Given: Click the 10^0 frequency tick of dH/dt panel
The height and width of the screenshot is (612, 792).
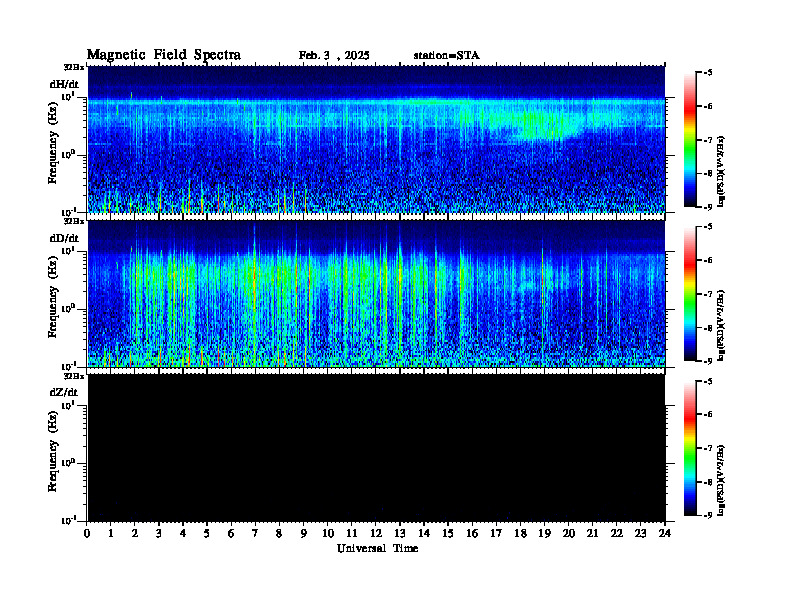Looking at the screenshot, I should pos(68,155).
